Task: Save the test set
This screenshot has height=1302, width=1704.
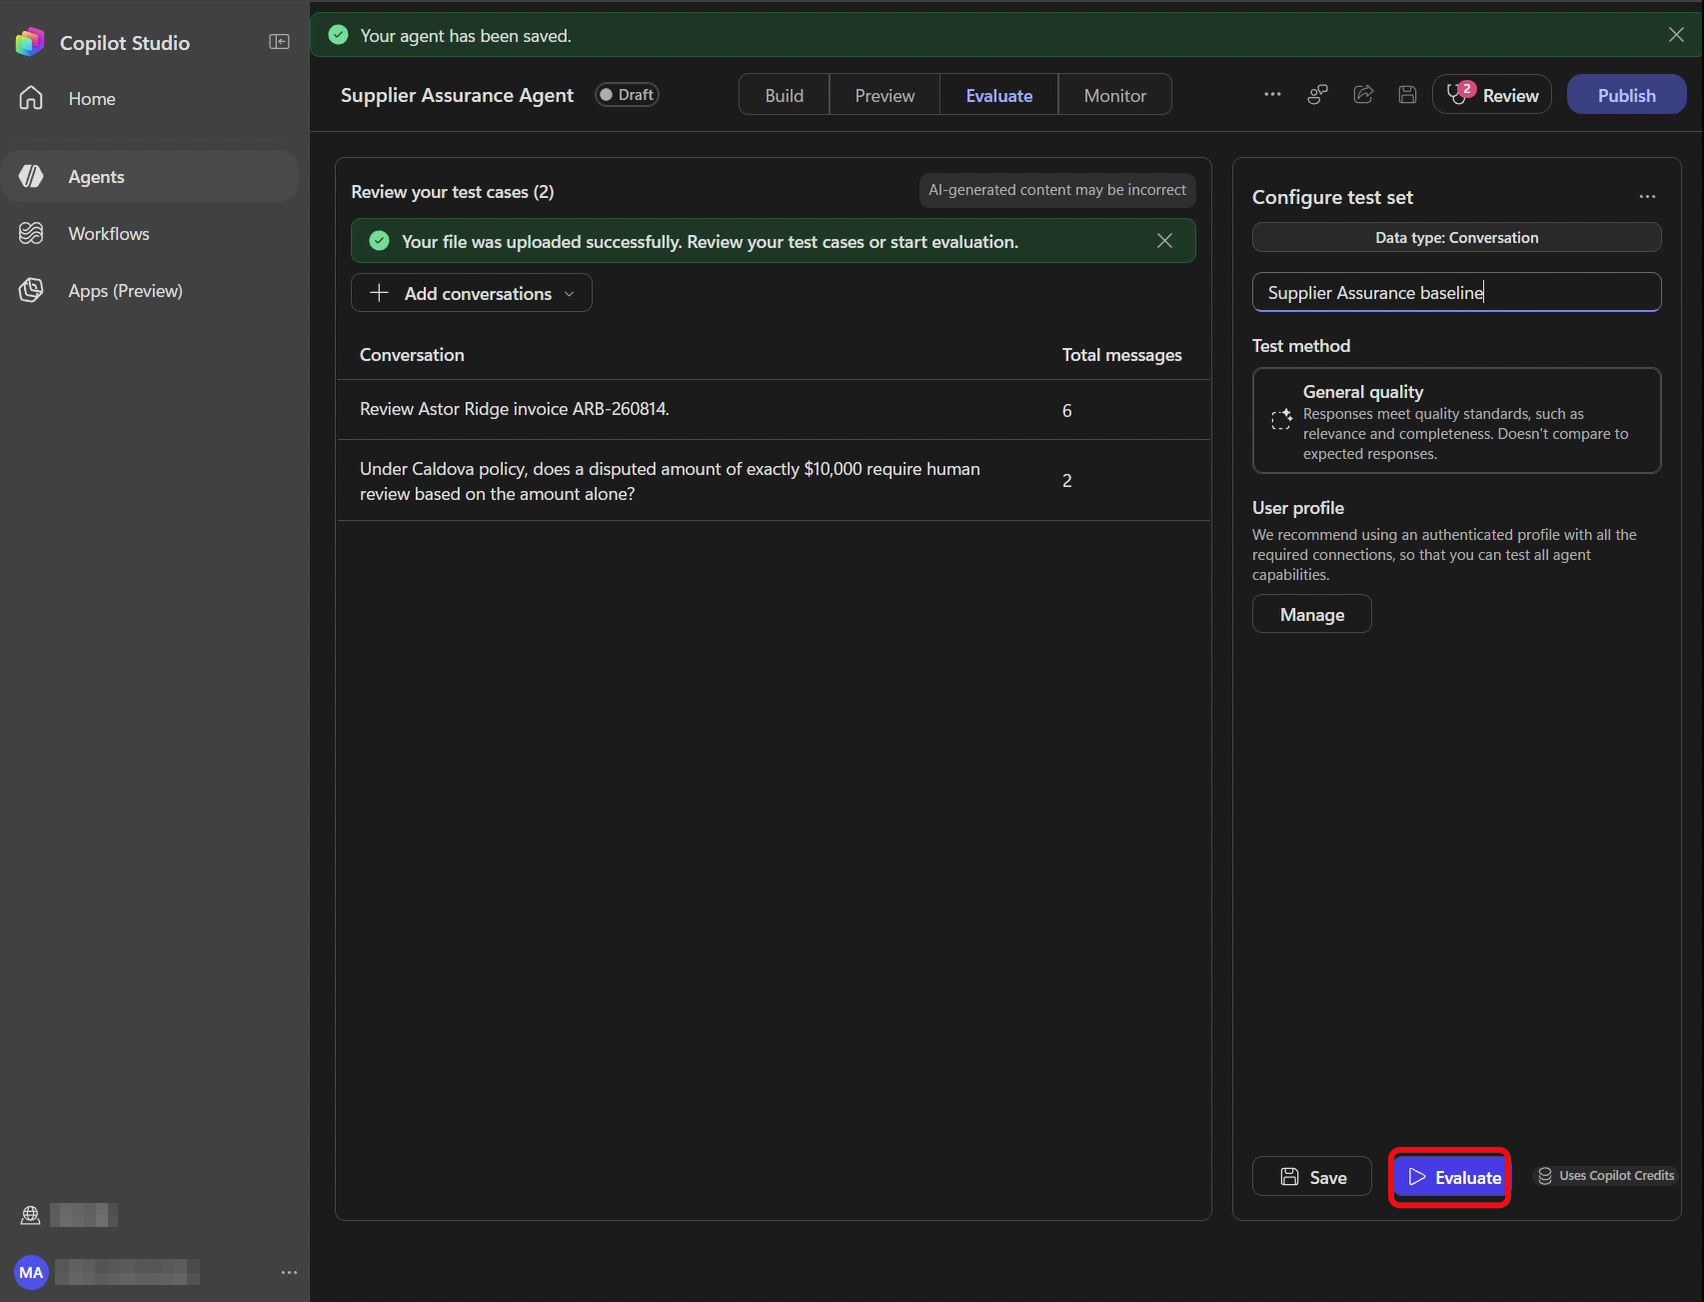Action: (x=1311, y=1177)
